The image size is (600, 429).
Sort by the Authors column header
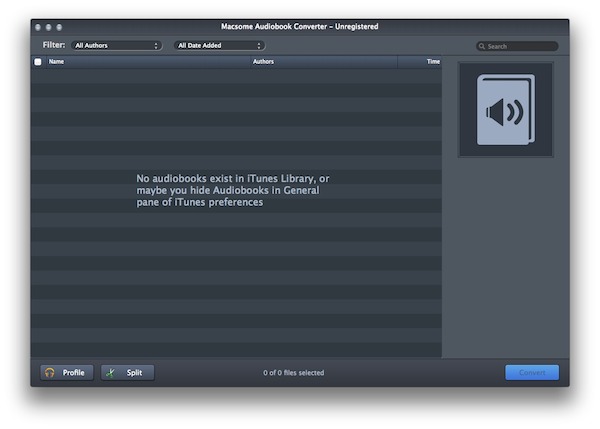pos(324,62)
